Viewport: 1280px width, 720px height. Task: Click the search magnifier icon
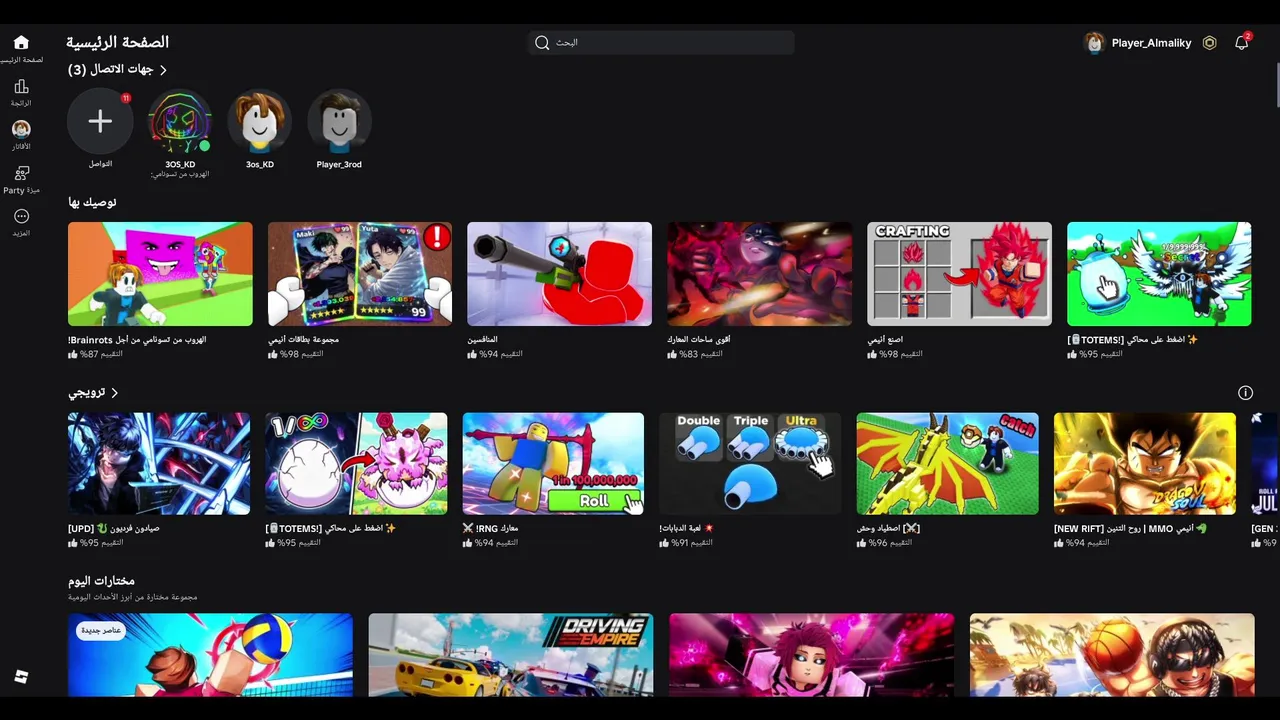[542, 42]
